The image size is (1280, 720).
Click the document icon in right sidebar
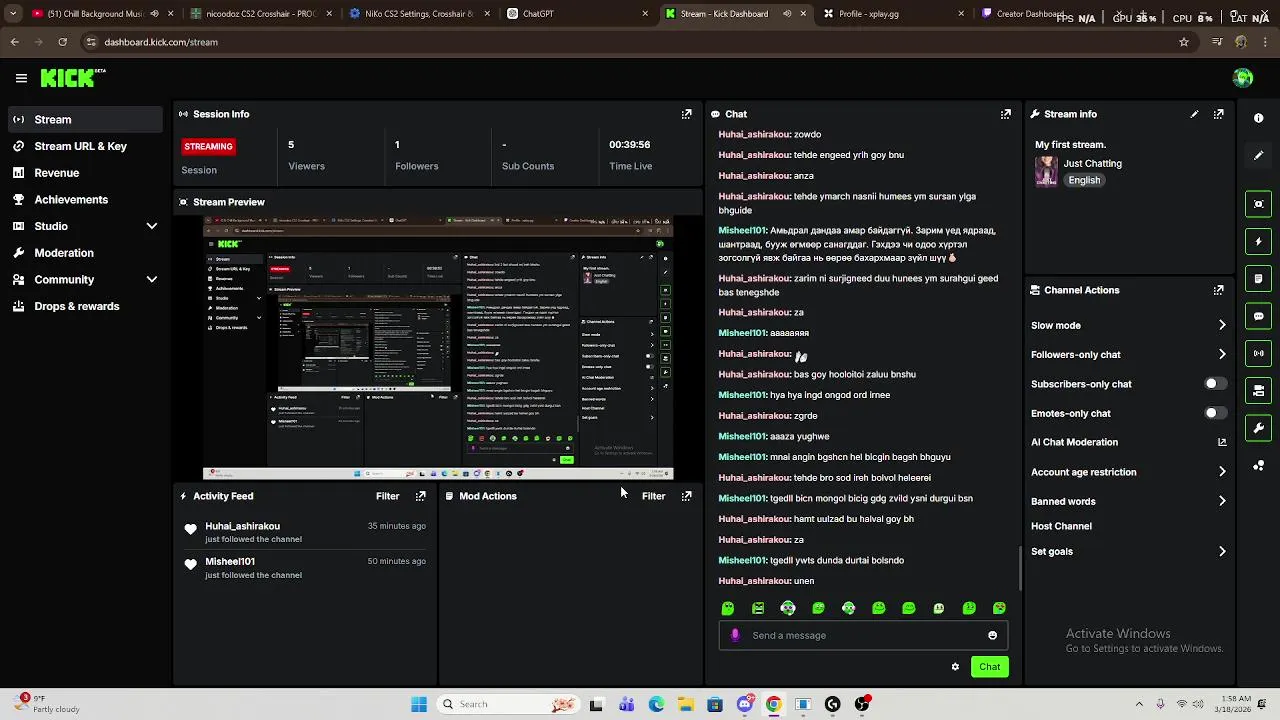pos(1259,278)
